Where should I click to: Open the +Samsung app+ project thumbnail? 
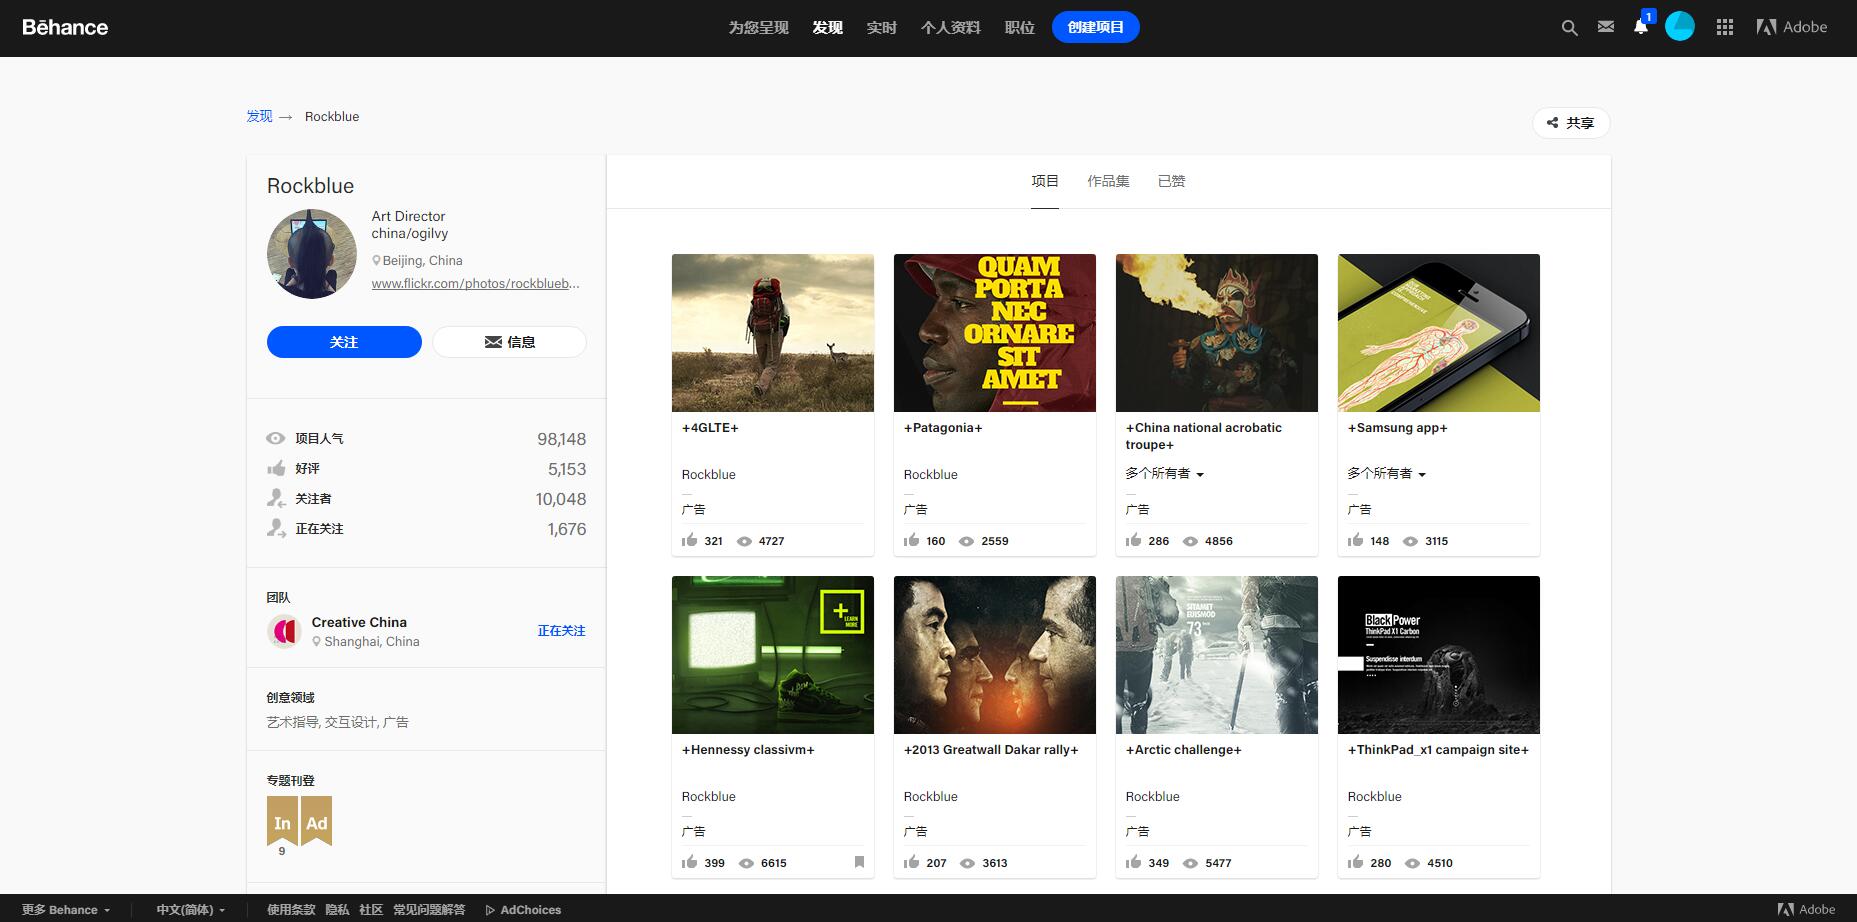1439,333
